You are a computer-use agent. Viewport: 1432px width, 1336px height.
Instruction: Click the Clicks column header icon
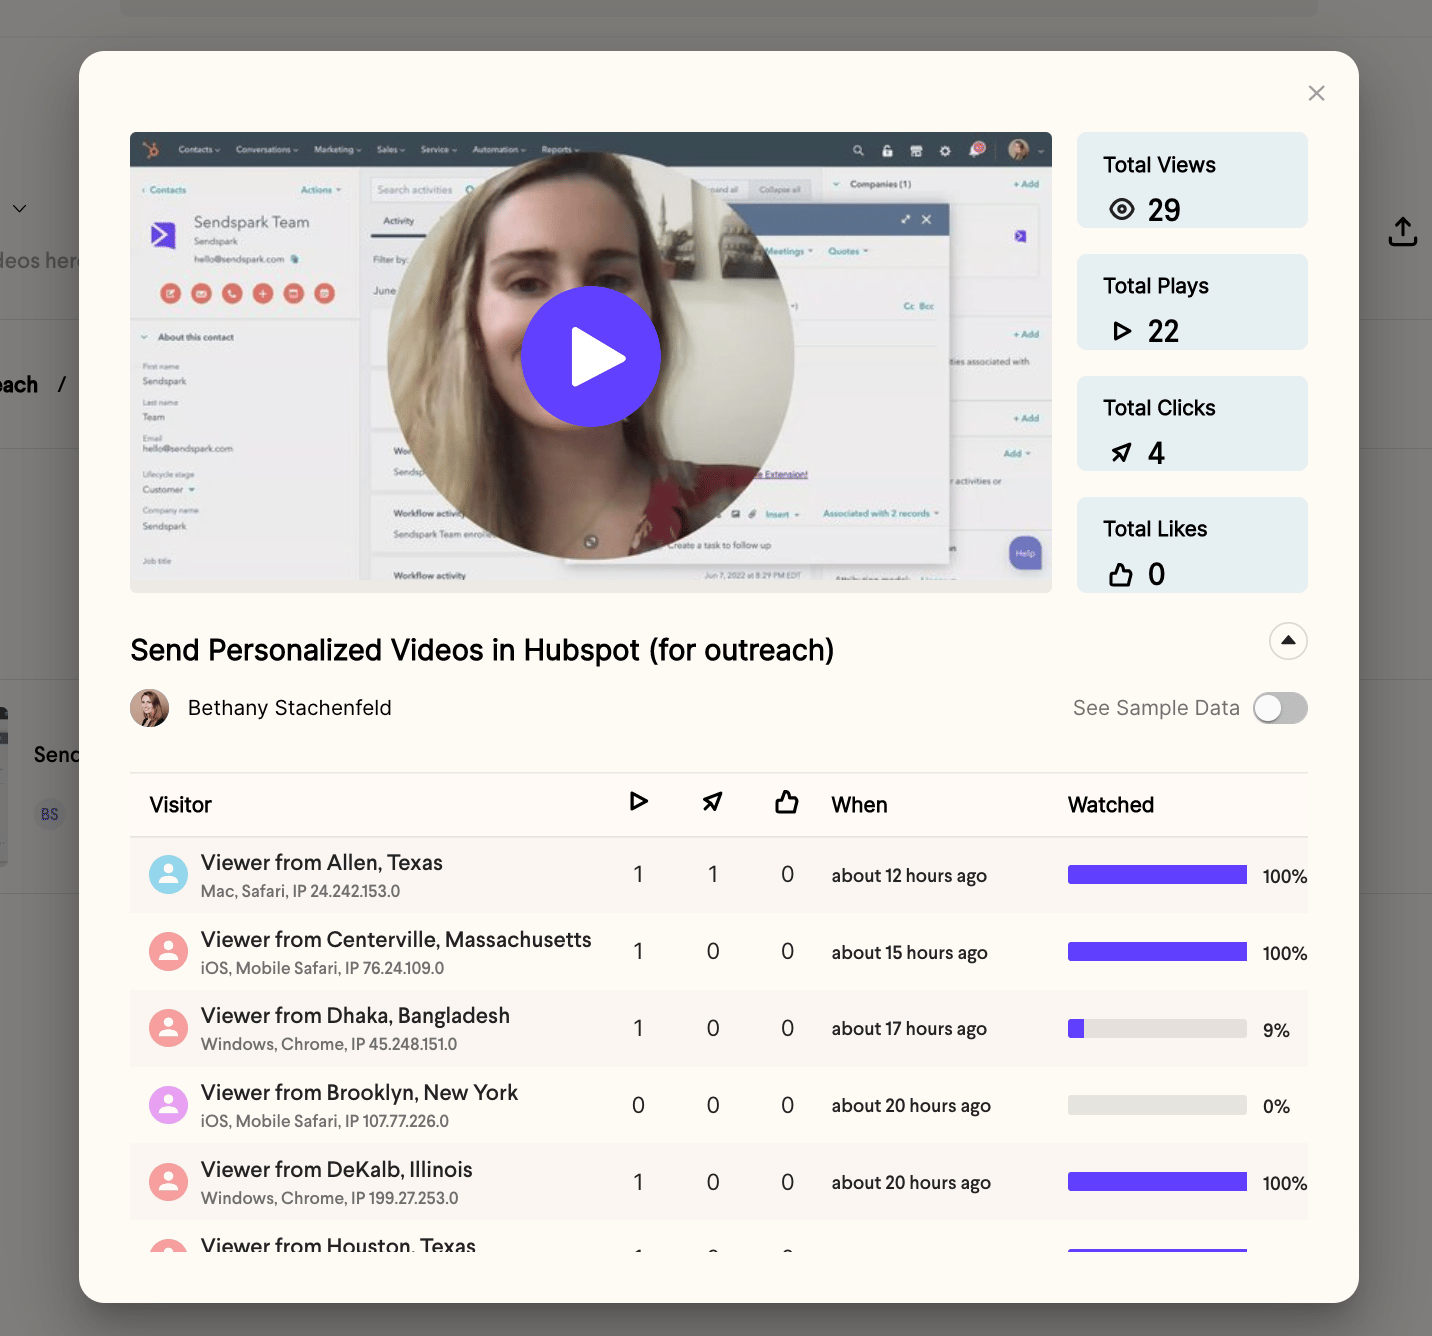[x=712, y=801]
